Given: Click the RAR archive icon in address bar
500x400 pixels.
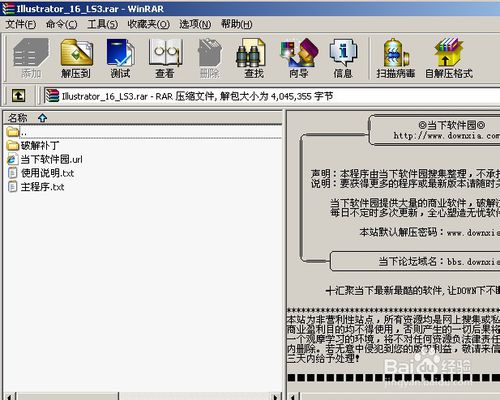Looking at the screenshot, I should 52,96.
